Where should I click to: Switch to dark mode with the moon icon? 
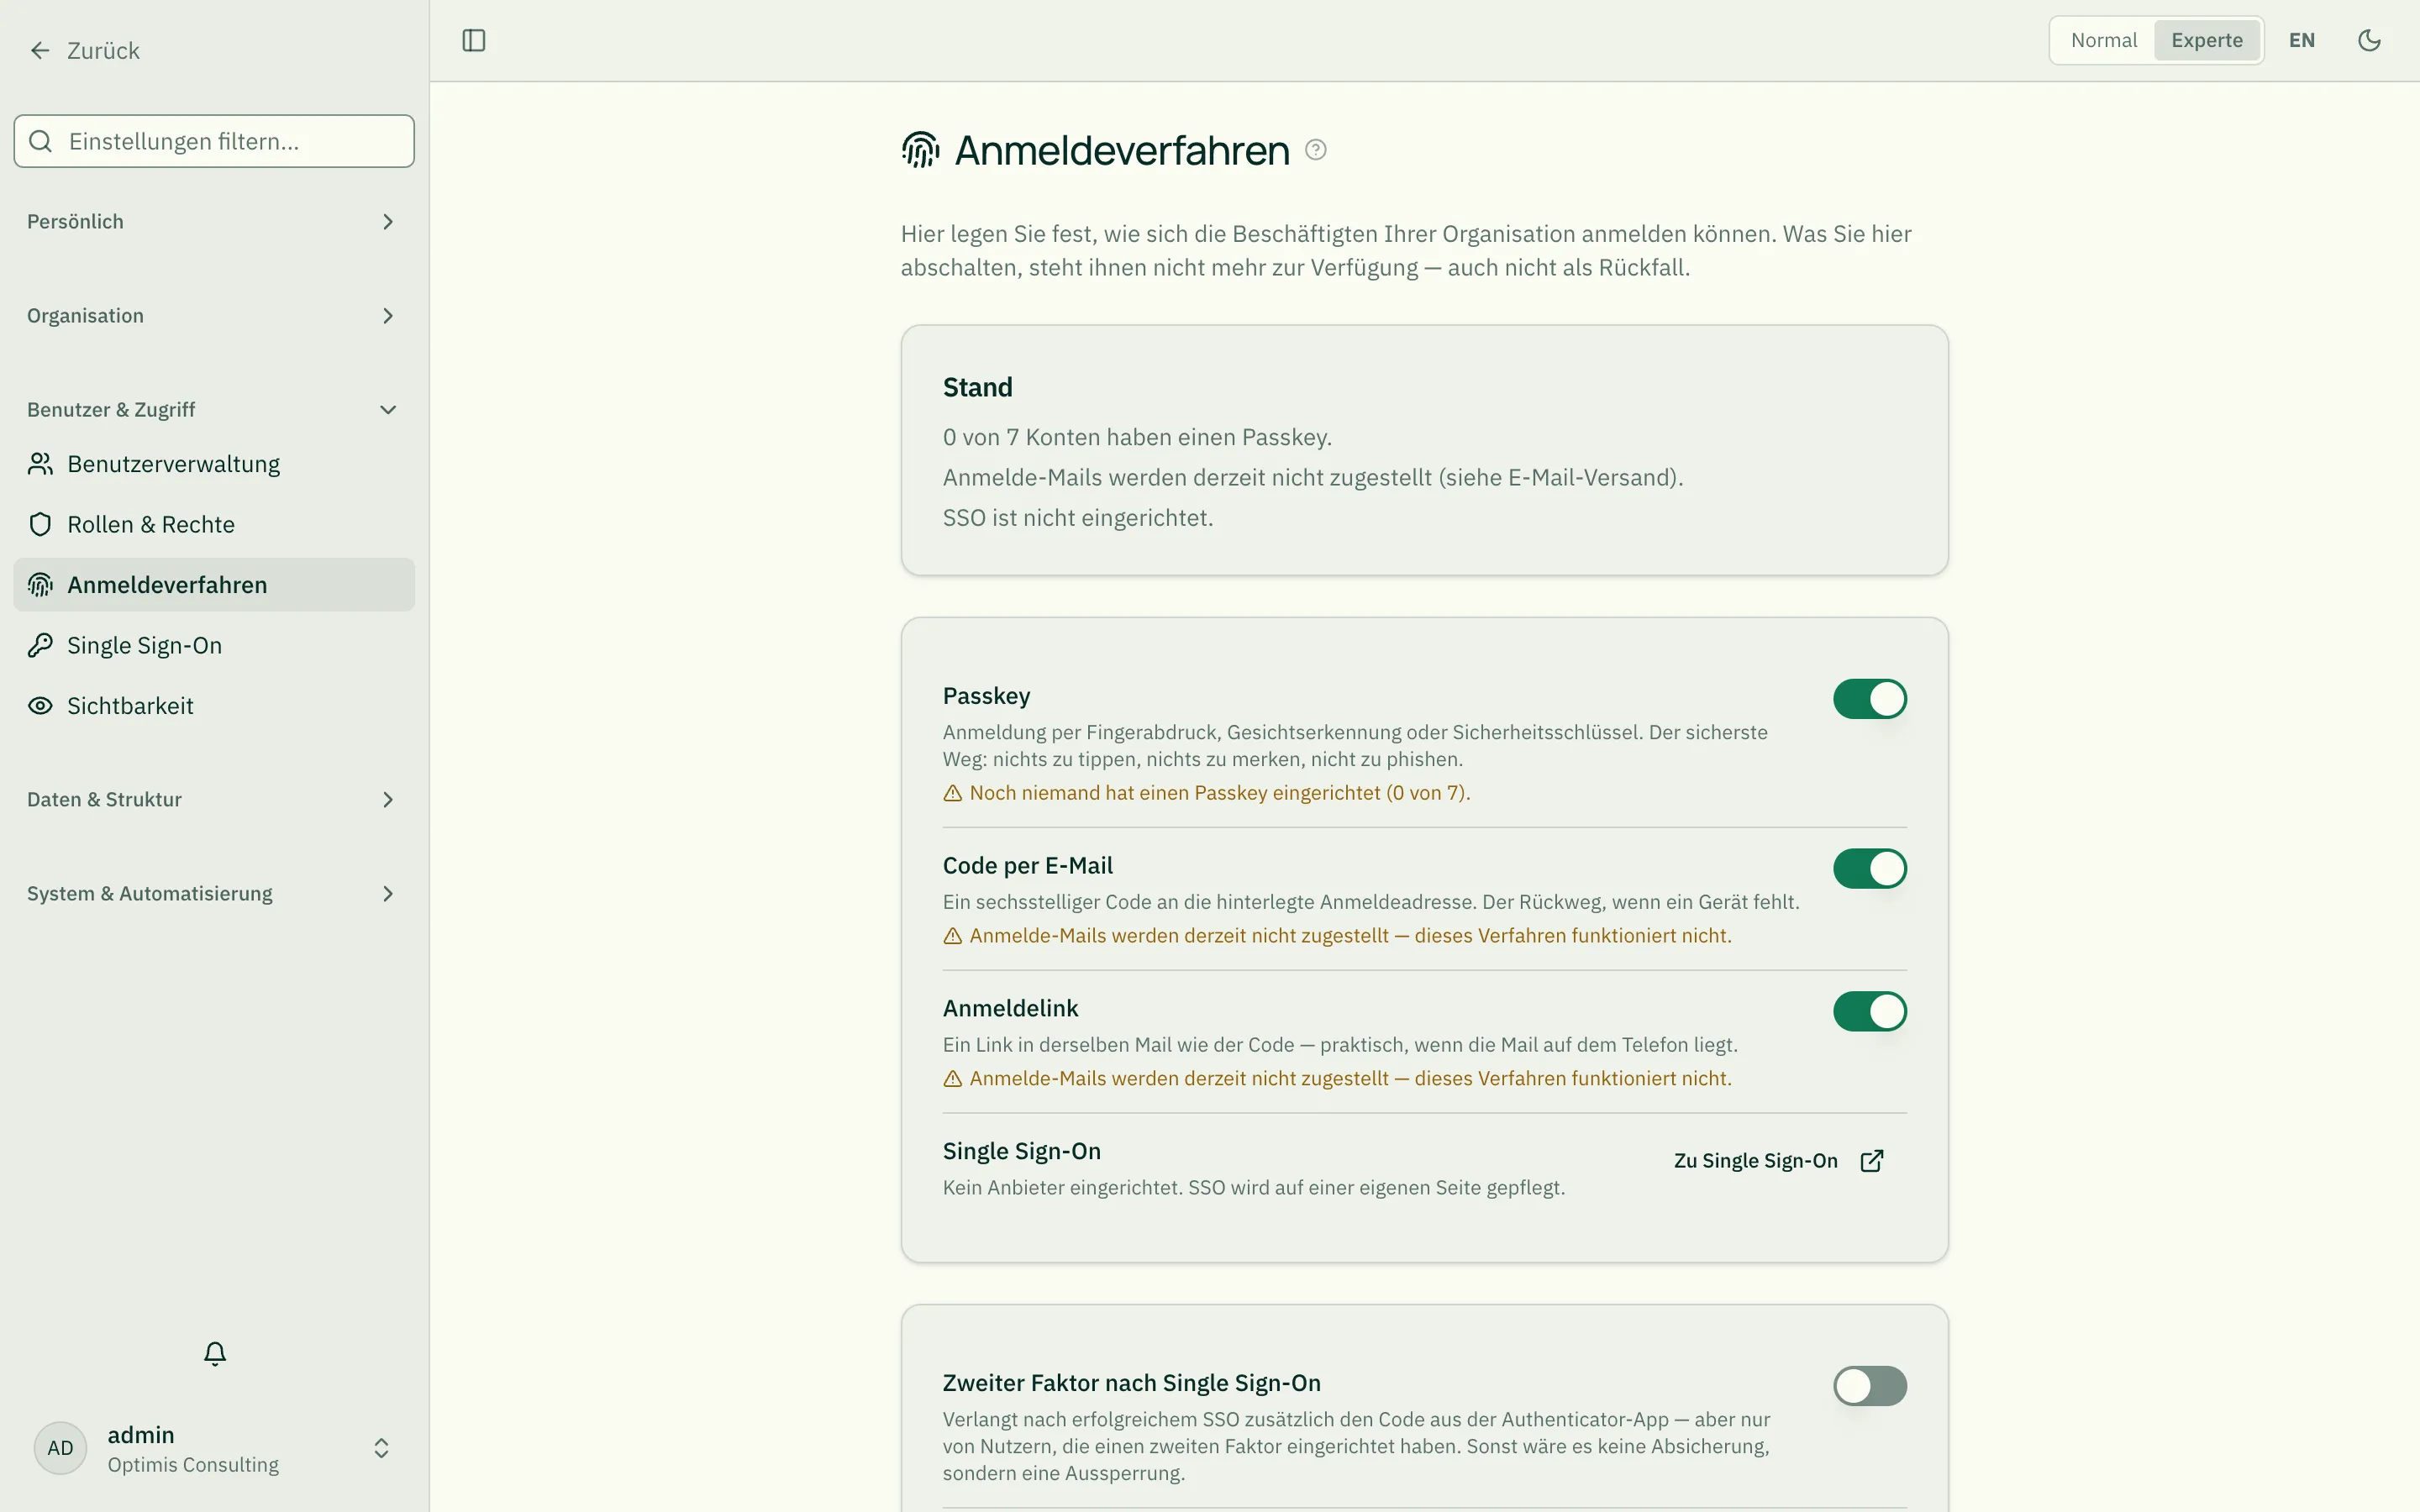pyautogui.click(x=2369, y=40)
